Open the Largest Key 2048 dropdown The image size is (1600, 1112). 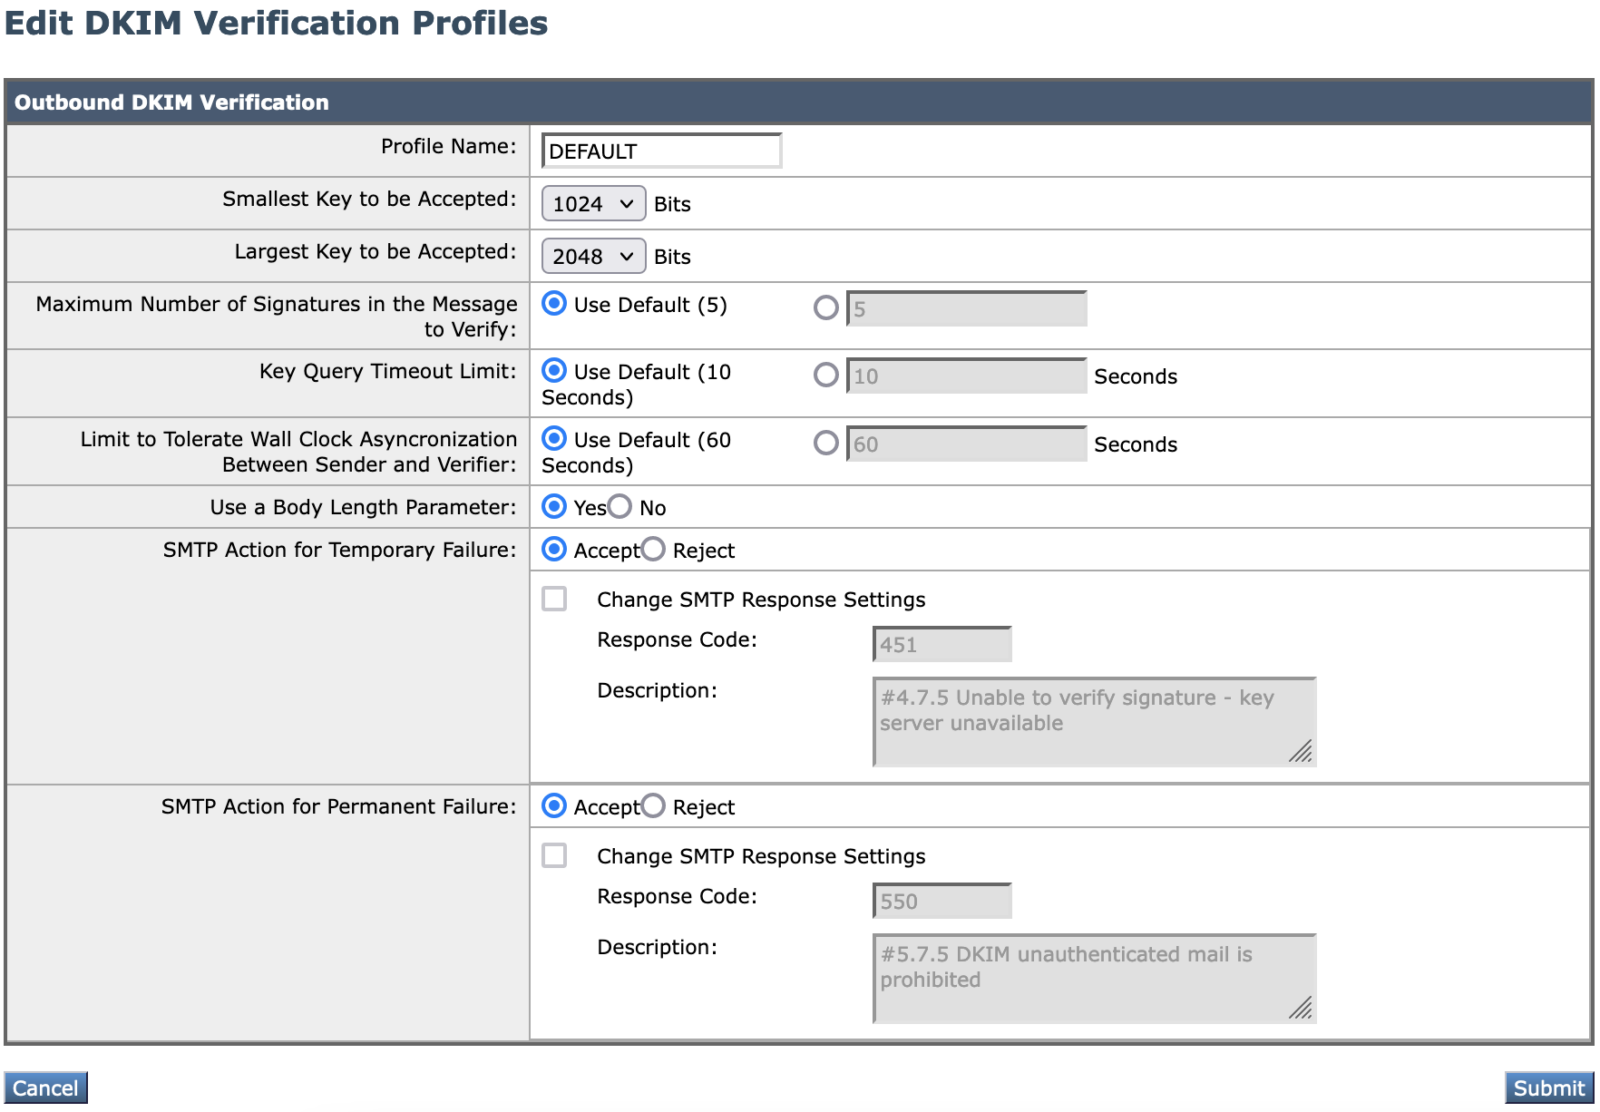pos(593,257)
